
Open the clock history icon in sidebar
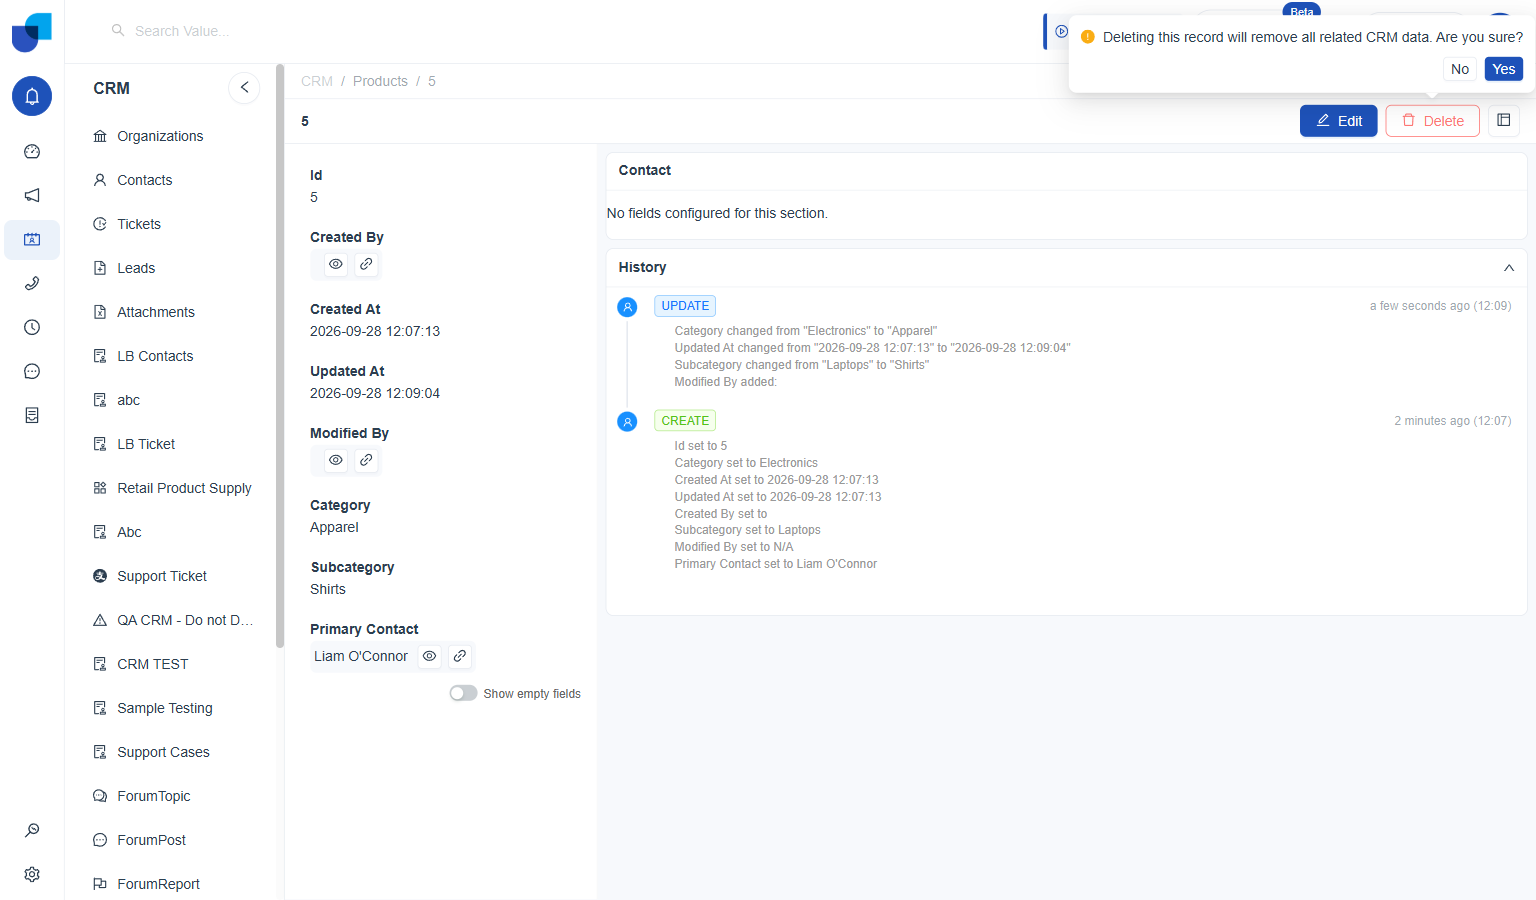pyautogui.click(x=32, y=328)
